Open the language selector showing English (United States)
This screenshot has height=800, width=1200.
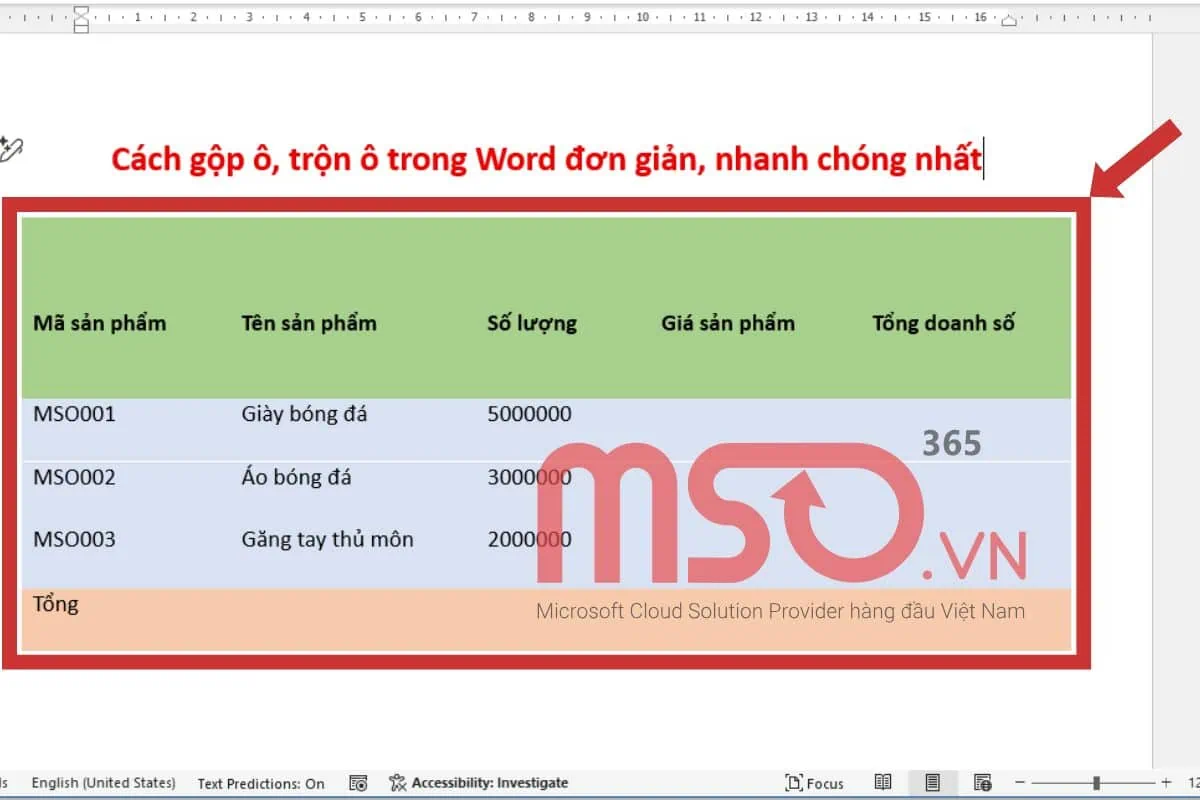(x=103, y=783)
